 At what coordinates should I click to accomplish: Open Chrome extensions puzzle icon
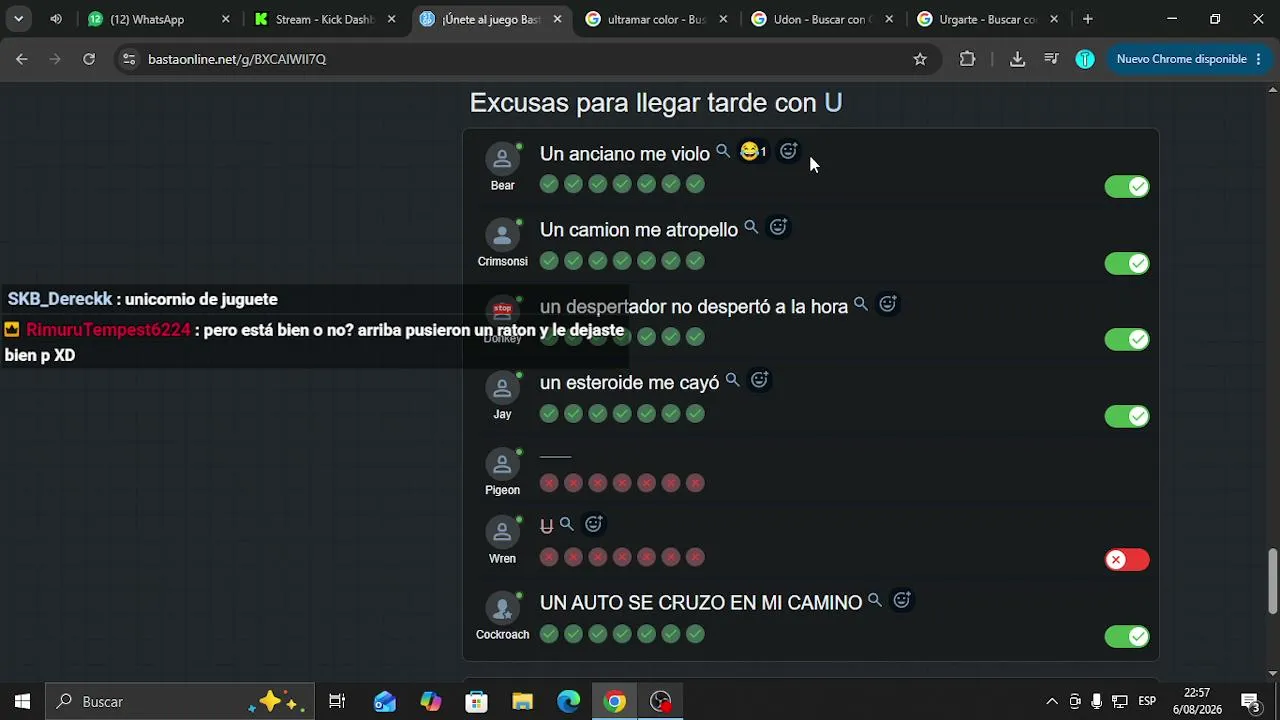[x=967, y=59]
